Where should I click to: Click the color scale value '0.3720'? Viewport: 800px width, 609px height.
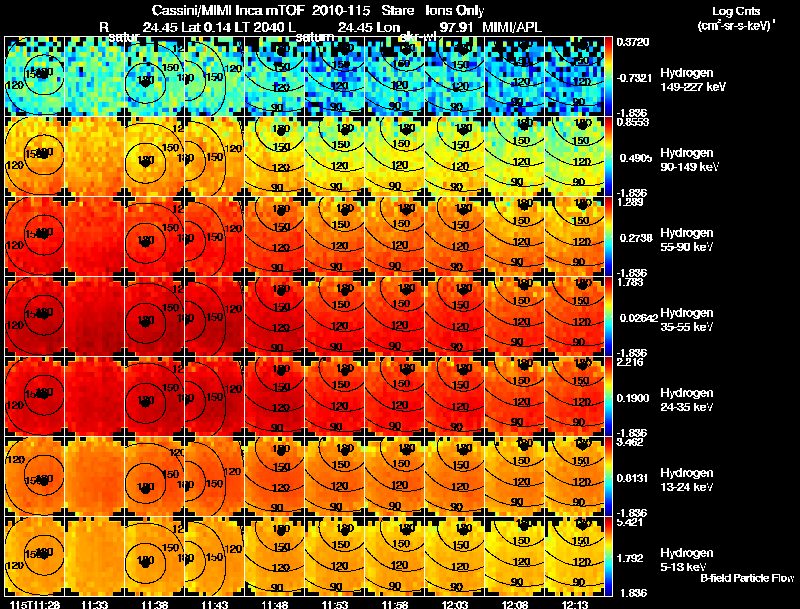coord(633,42)
